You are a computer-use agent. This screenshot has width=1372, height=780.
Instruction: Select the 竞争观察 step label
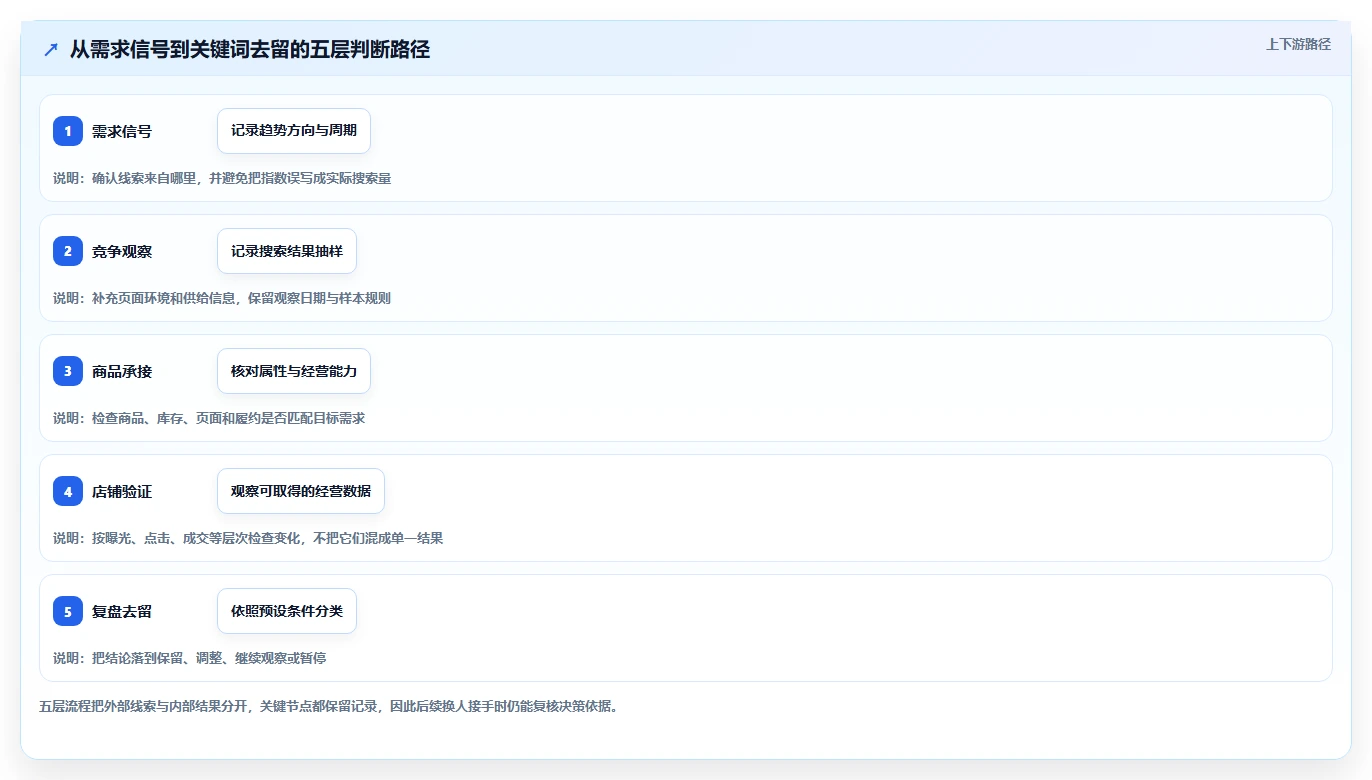tap(122, 252)
